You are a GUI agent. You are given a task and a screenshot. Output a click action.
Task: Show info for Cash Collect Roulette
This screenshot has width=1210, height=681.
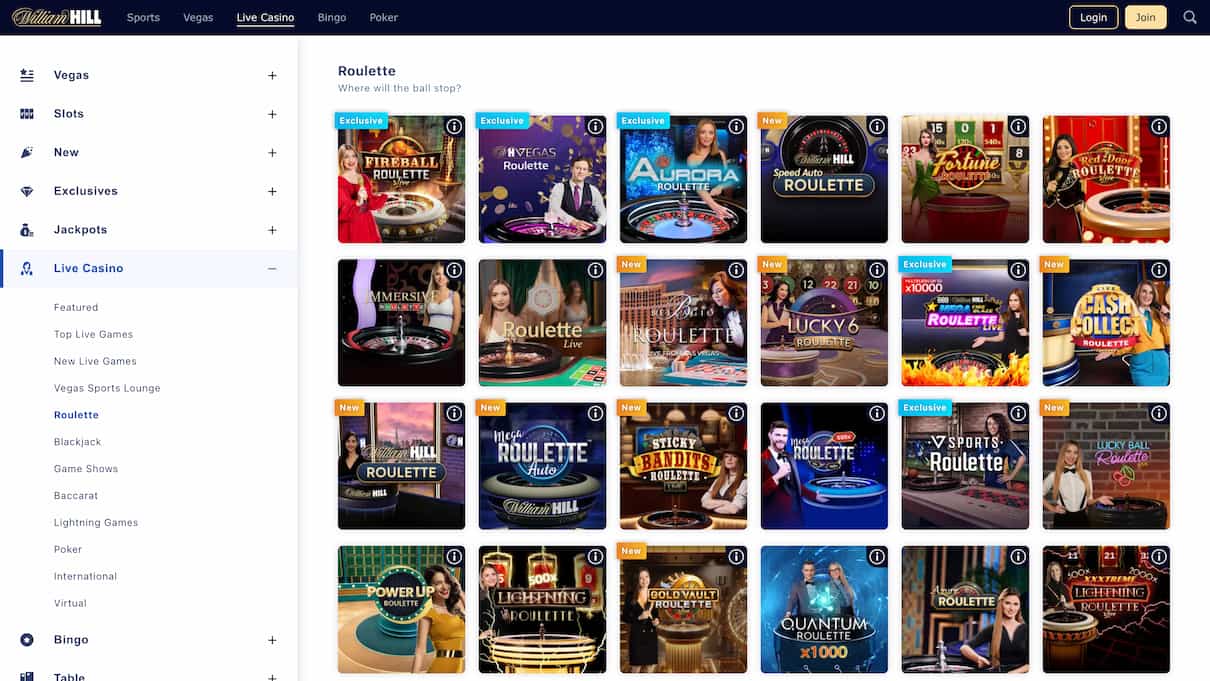tap(1159, 270)
